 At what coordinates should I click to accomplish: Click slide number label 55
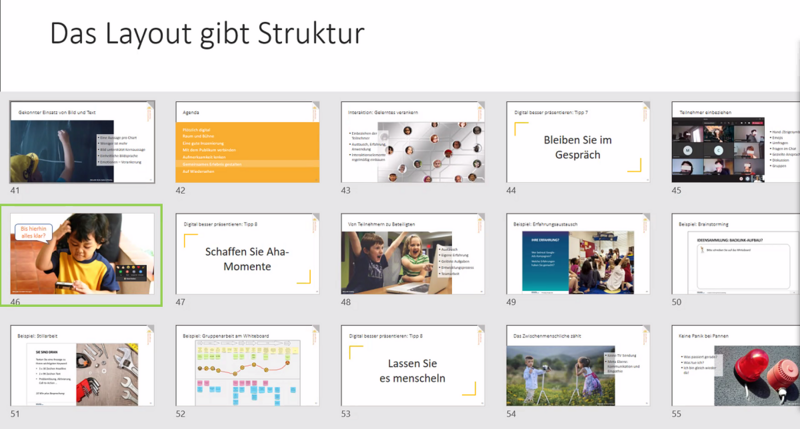[677, 414]
